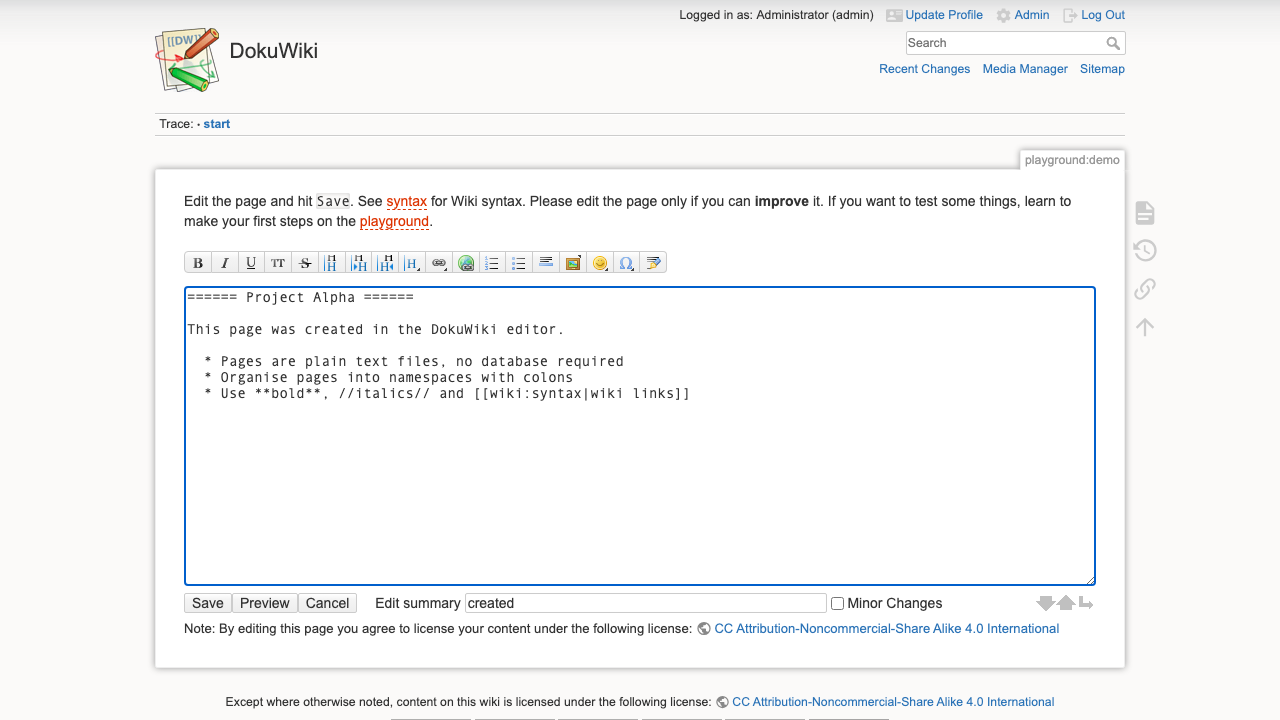Viewport: 1280px width, 720px height.
Task: Click the "This page was created" line
Action: click(x=376, y=329)
